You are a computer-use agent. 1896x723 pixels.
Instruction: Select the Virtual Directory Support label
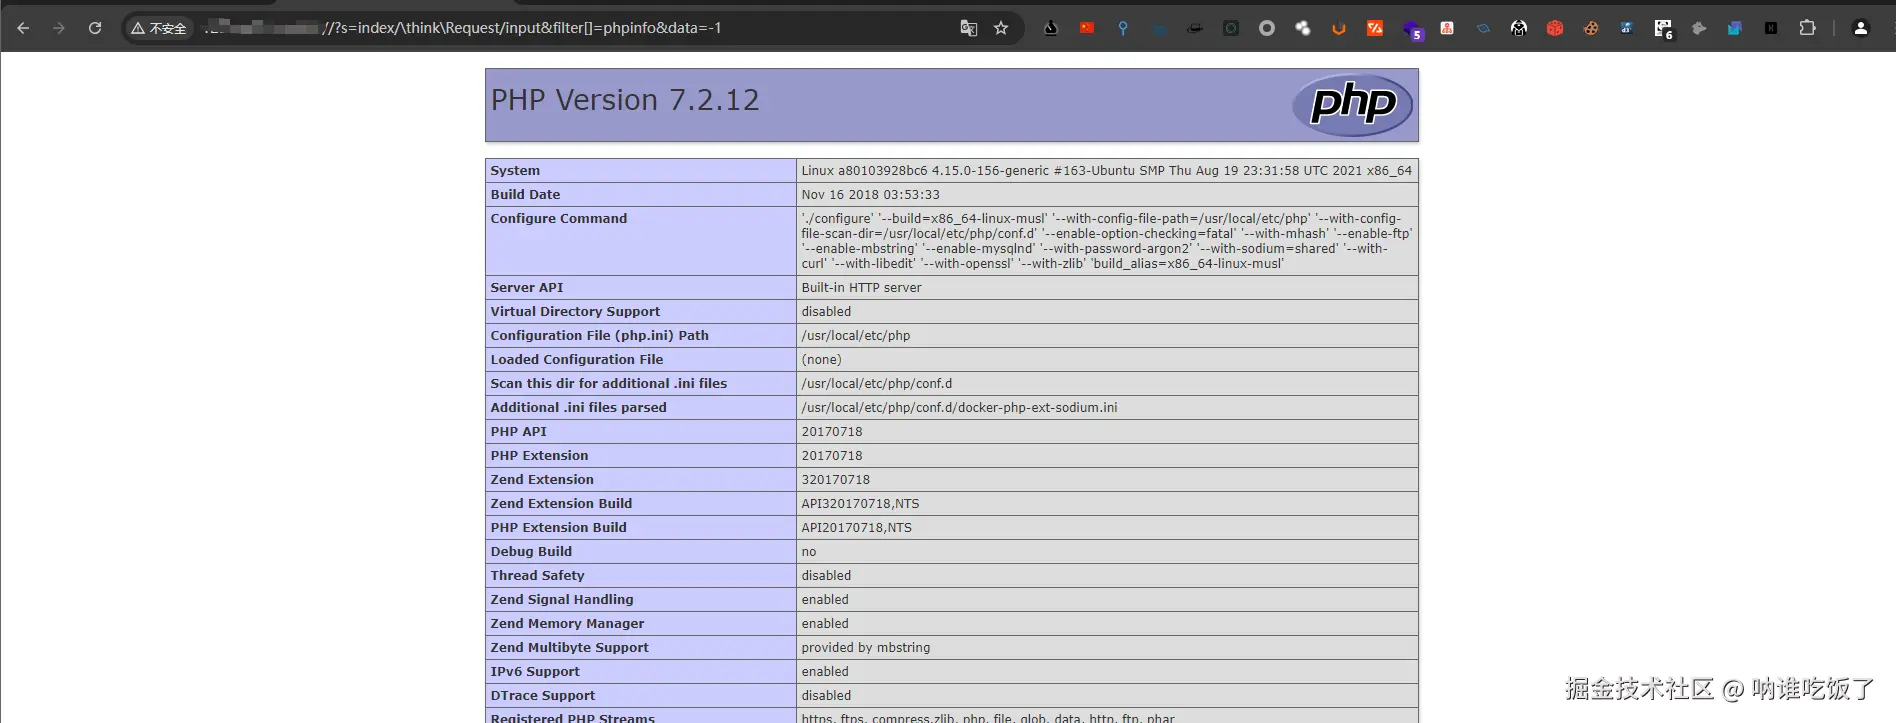[575, 312]
